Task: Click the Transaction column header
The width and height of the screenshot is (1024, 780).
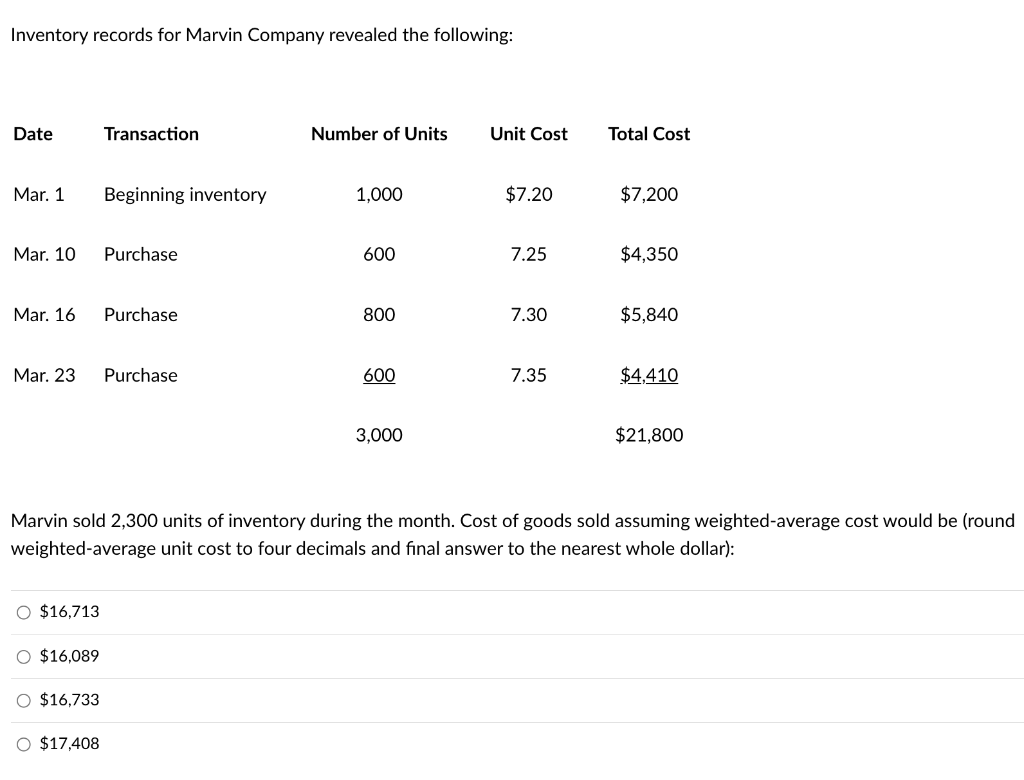Action: 151,134
